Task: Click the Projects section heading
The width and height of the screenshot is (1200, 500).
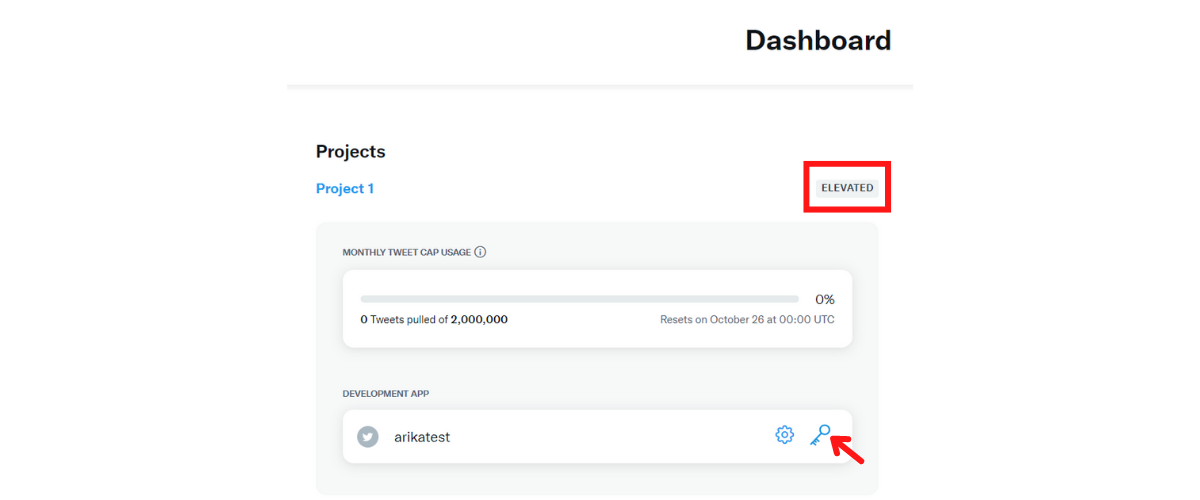Action: pyautogui.click(x=350, y=152)
